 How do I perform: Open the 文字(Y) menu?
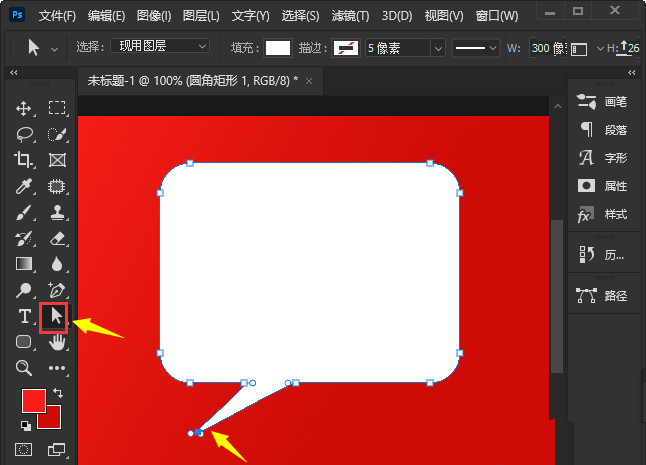[x=250, y=16]
